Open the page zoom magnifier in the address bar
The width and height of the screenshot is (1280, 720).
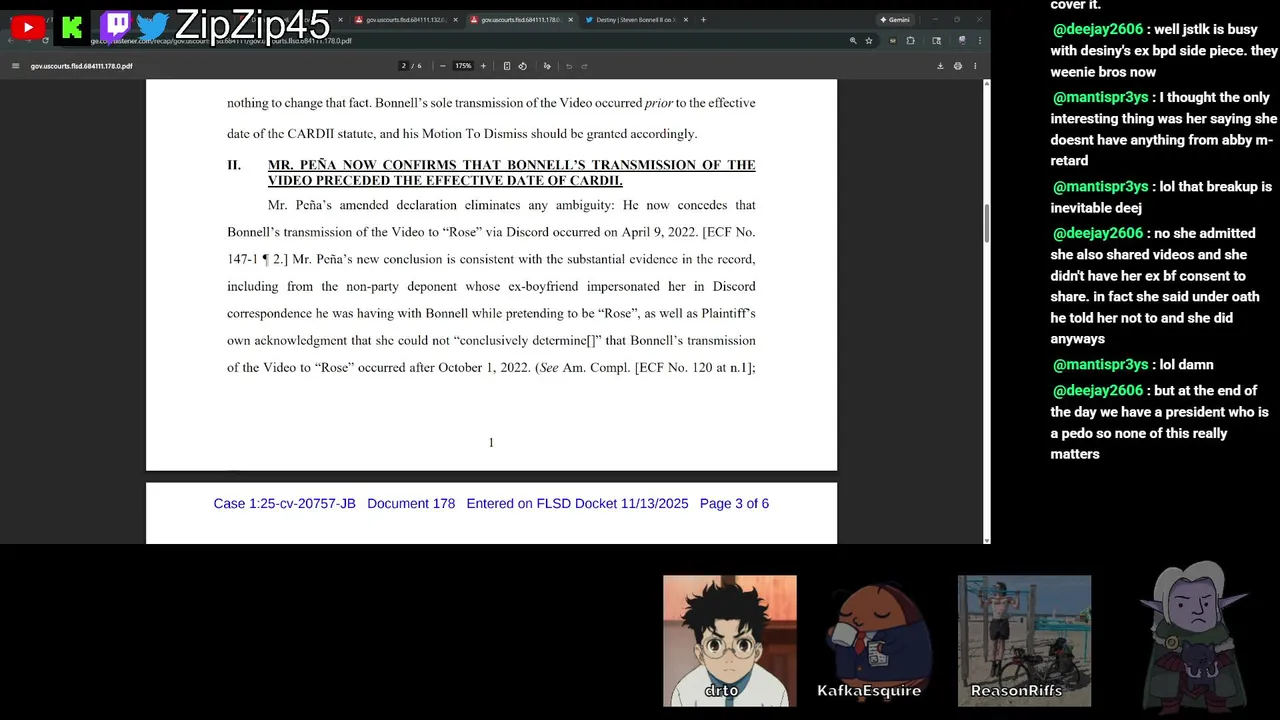click(853, 41)
